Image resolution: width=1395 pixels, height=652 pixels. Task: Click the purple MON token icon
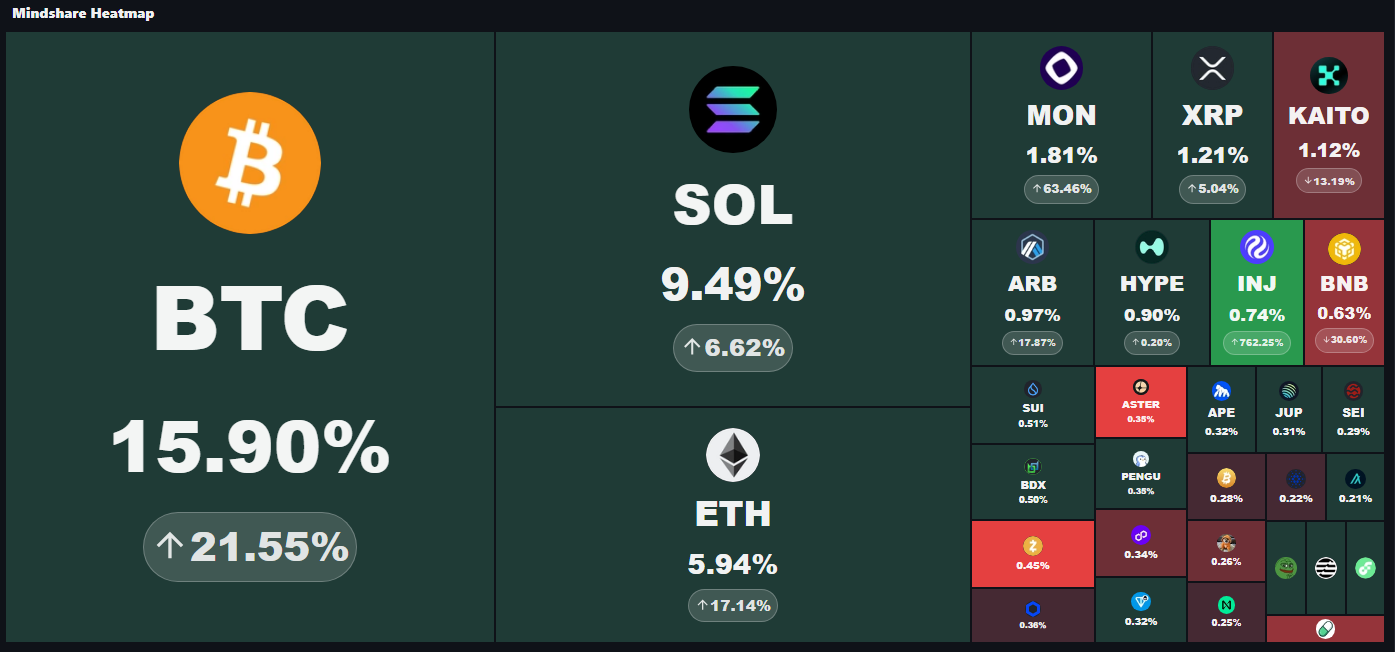[1061, 68]
